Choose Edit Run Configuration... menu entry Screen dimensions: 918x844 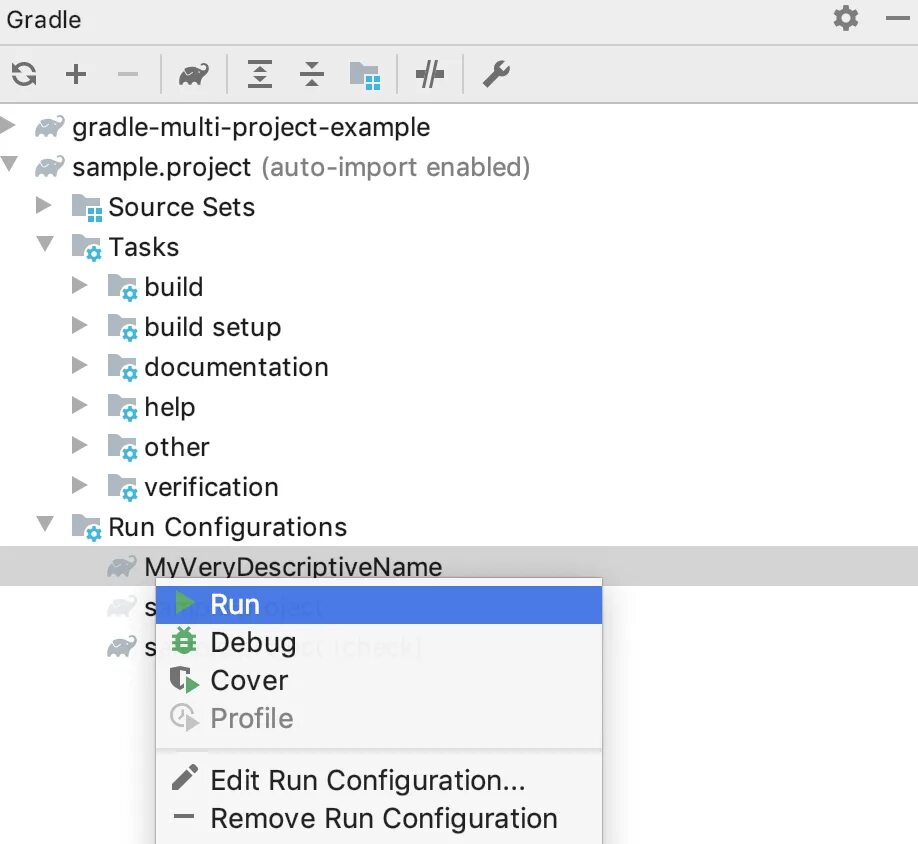point(367,780)
